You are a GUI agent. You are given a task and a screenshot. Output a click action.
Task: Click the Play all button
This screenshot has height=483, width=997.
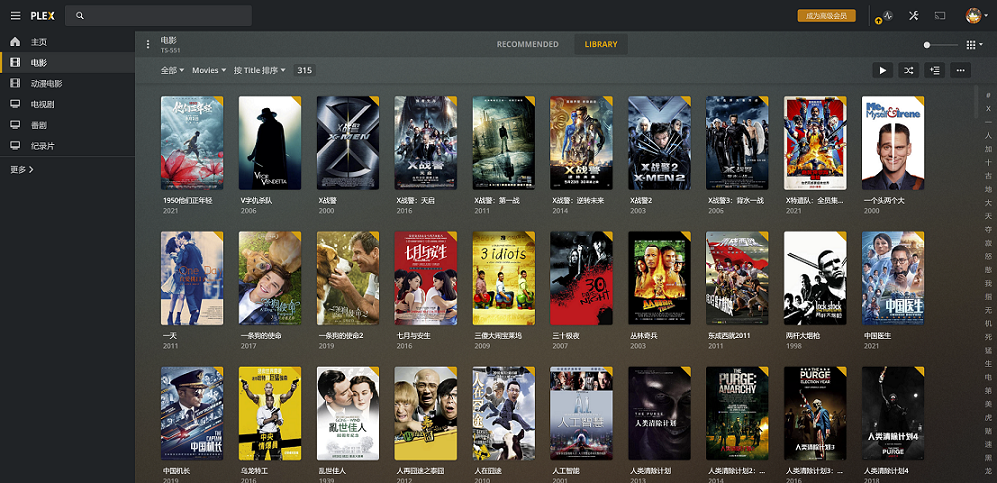pyautogui.click(x=882, y=71)
